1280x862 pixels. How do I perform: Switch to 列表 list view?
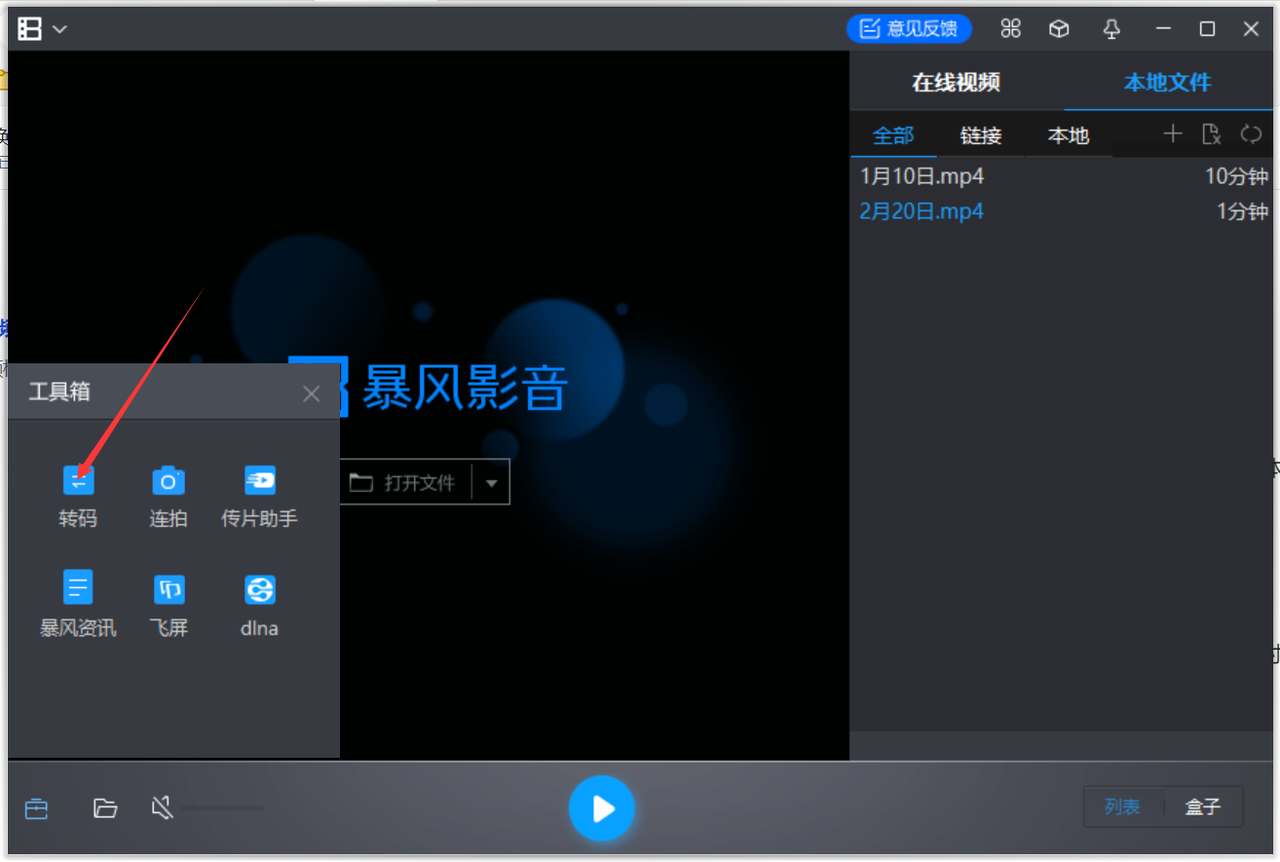(1123, 807)
